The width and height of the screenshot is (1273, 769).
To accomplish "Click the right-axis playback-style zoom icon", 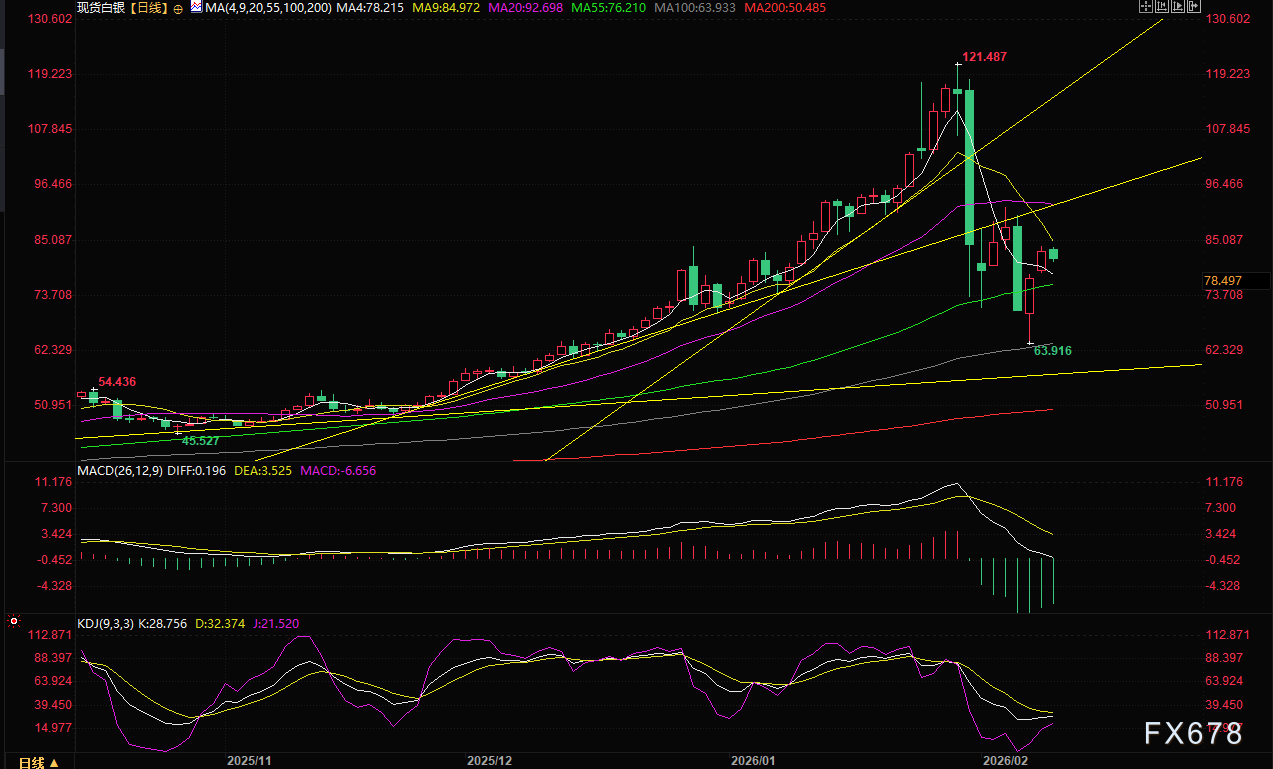I will pyautogui.click(x=1177, y=6).
